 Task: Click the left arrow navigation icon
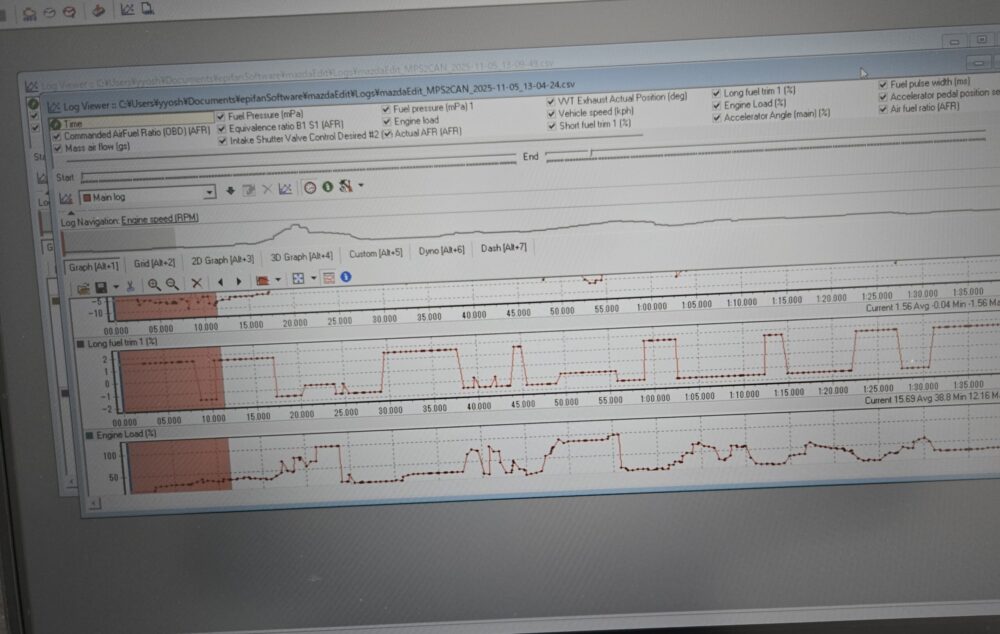pyautogui.click(x=220, y=283)
